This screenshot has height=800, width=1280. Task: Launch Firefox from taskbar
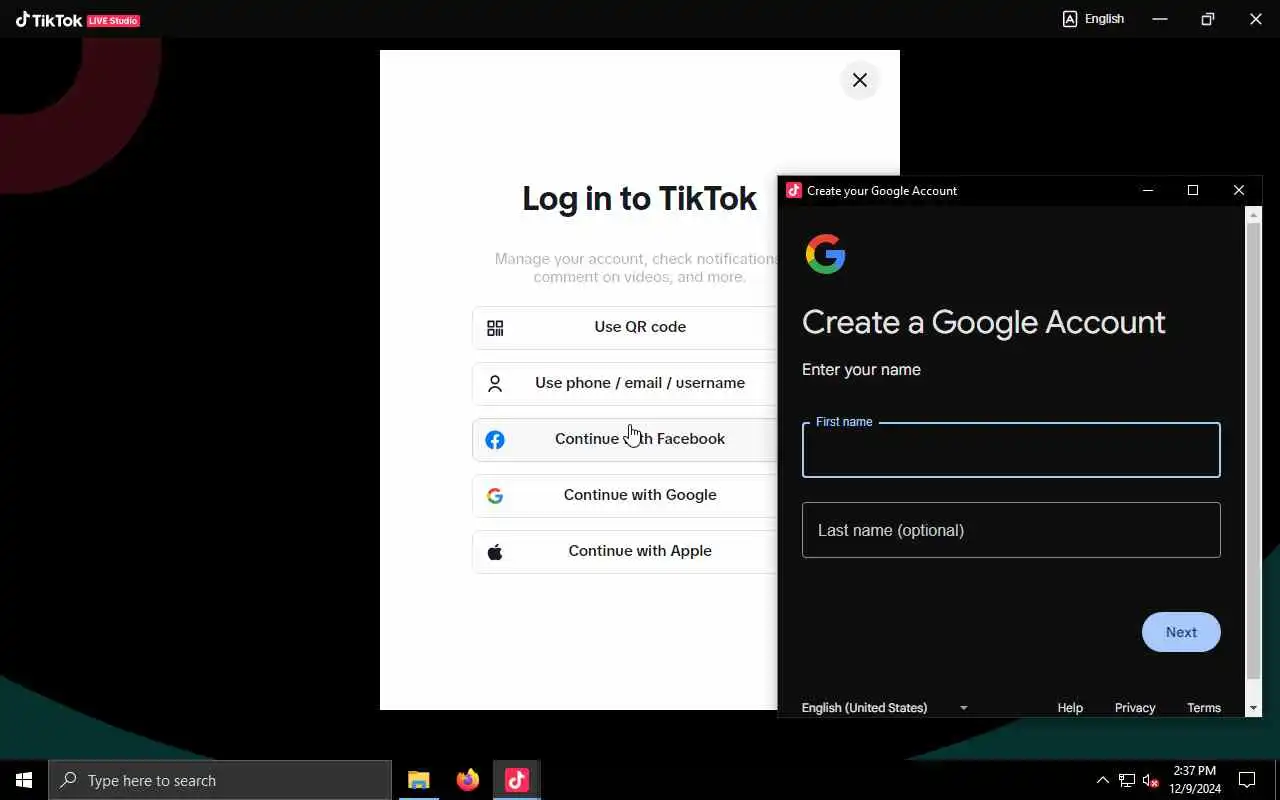467,780
